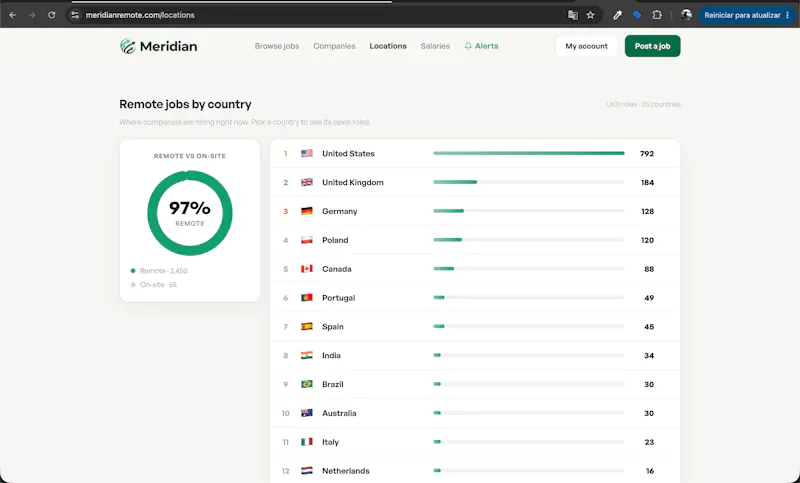
Task: Click the Meridian logo icon
Action: click(128, 46)
